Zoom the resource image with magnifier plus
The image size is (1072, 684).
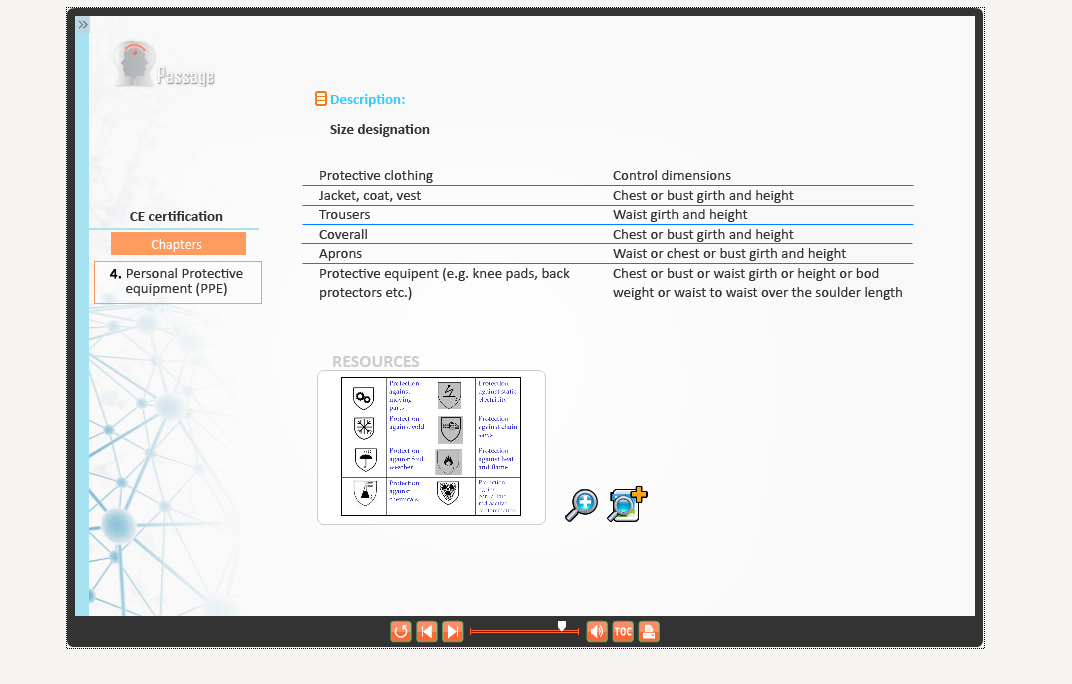pos(581,505)
